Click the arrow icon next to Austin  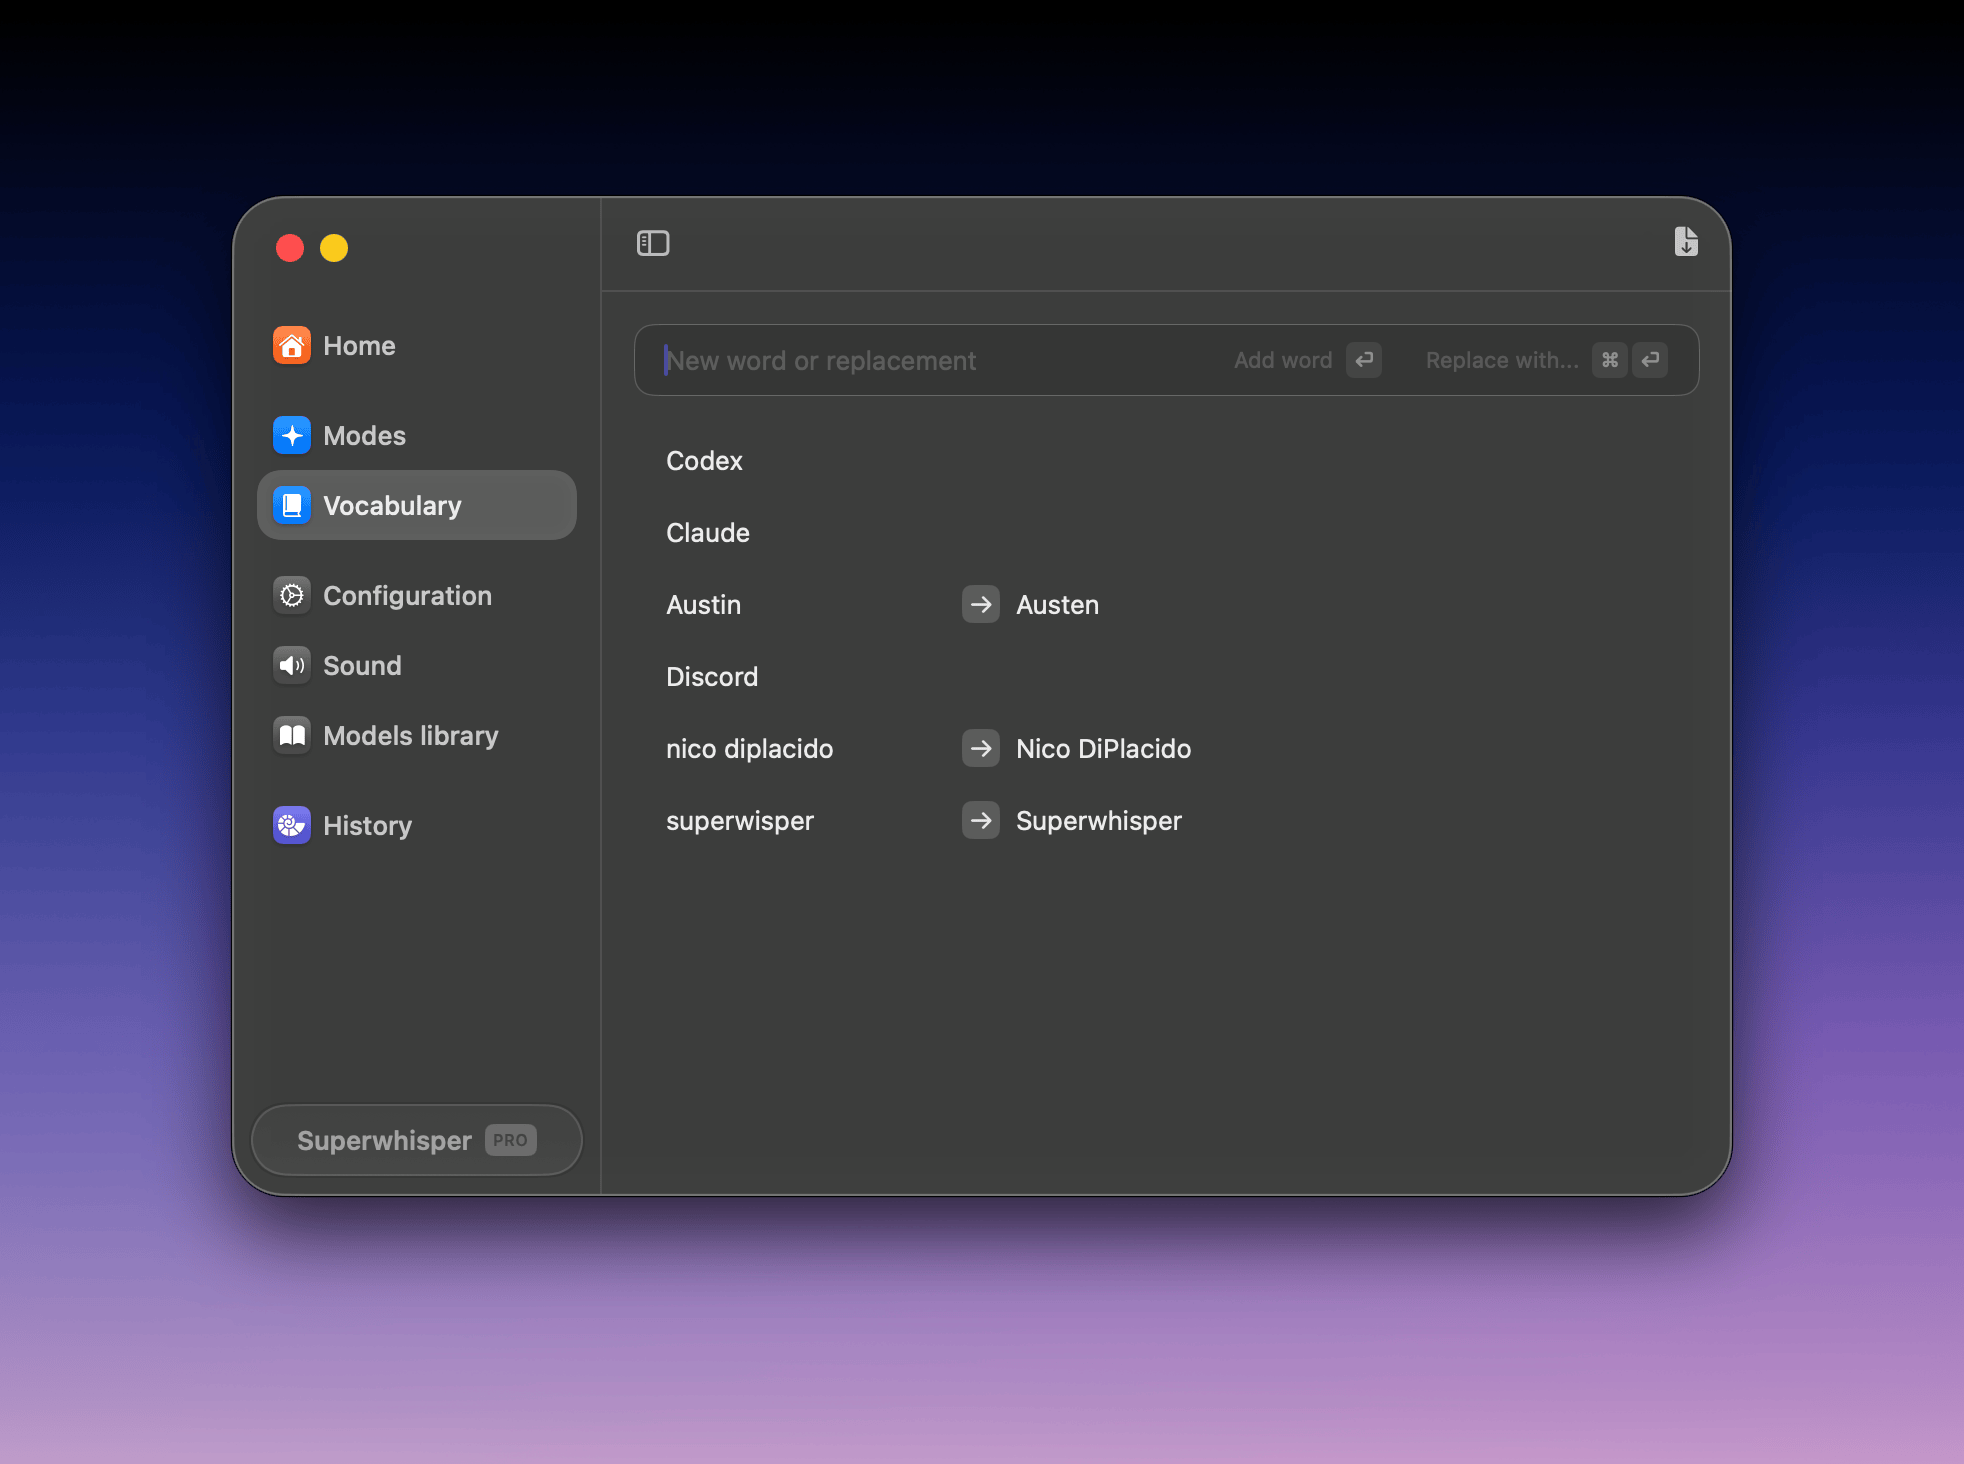pos(981,604)
